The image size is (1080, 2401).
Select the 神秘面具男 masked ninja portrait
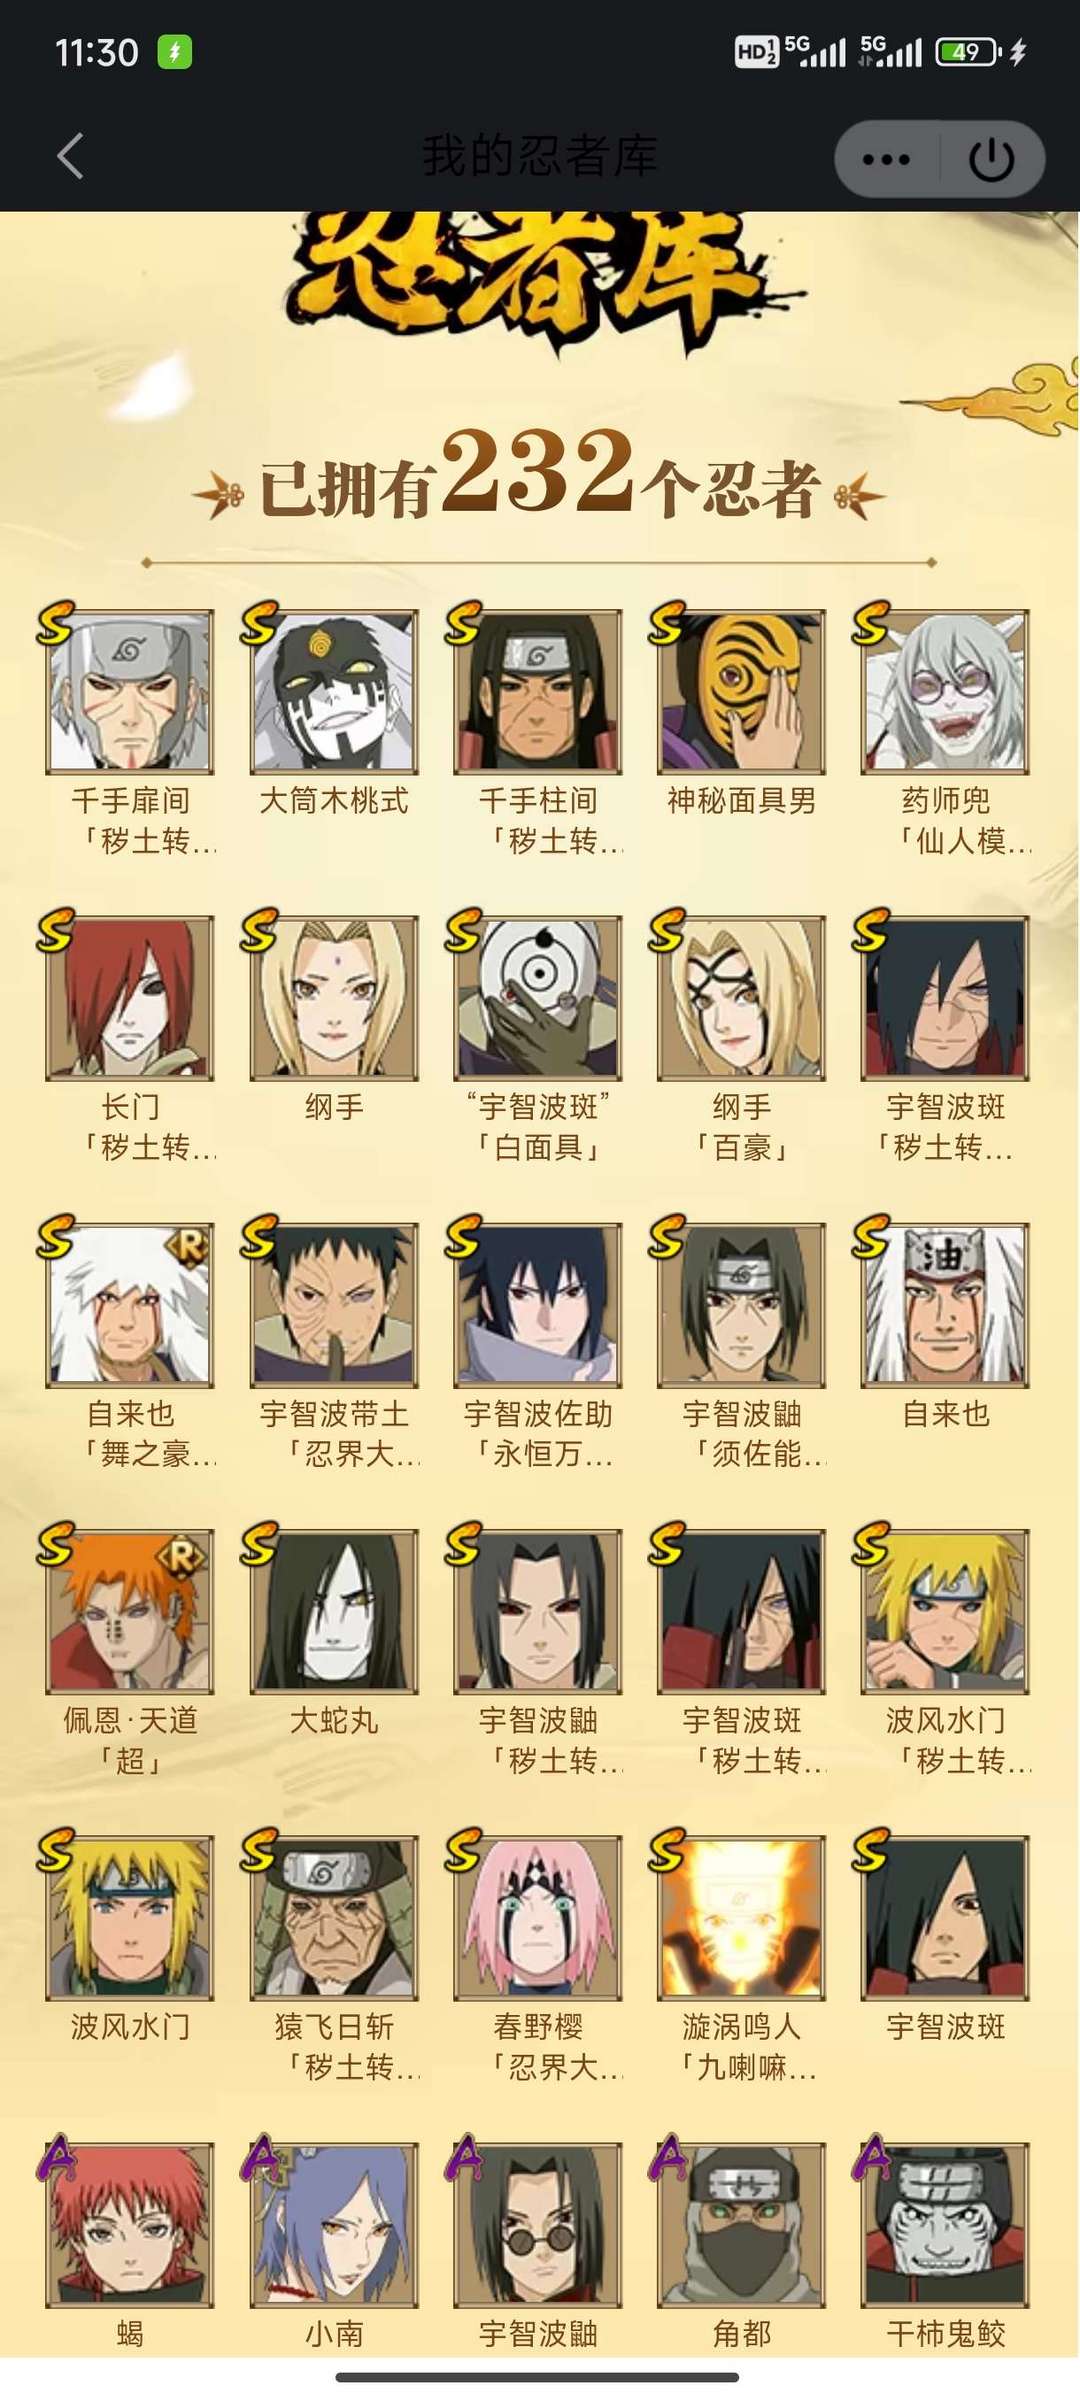click(x=741, y=692)
